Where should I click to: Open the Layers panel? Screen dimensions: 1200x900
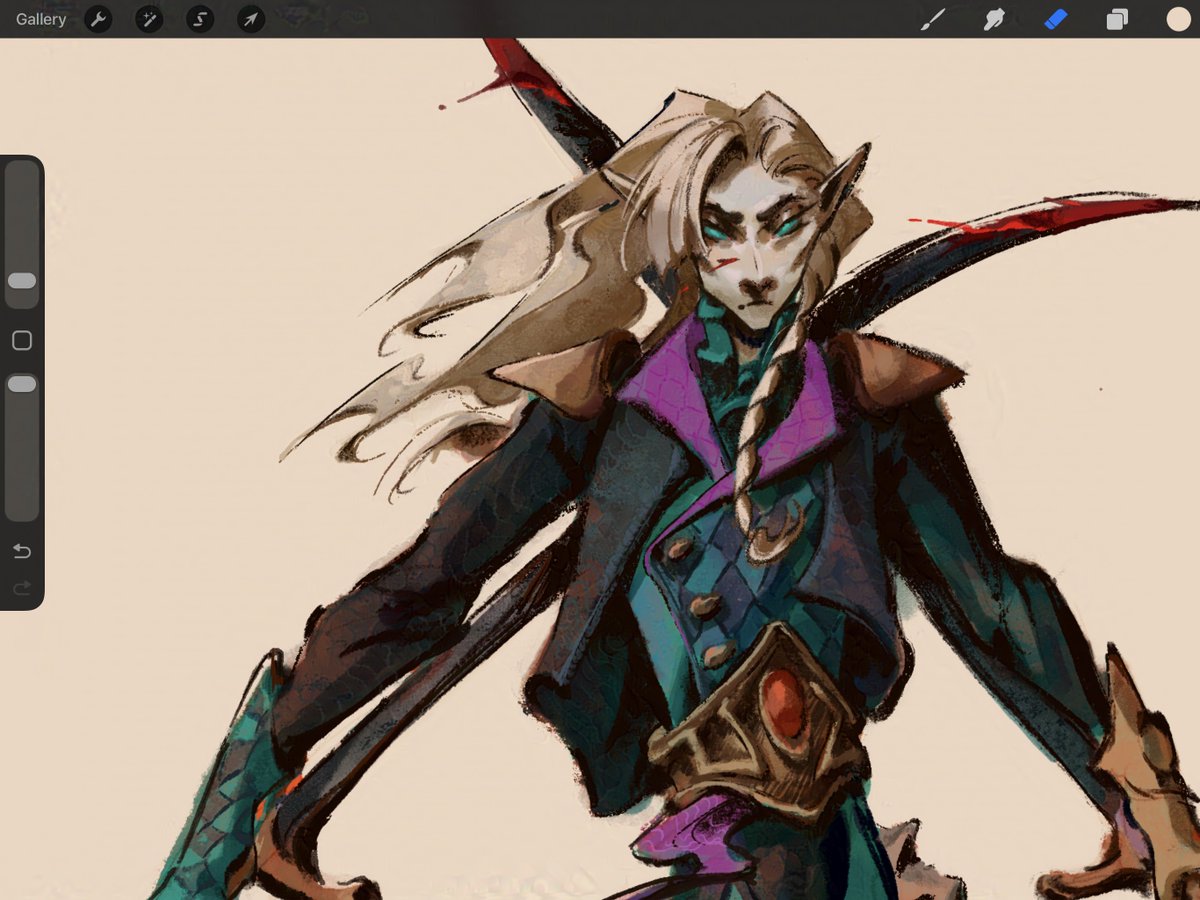(1117, 19)
